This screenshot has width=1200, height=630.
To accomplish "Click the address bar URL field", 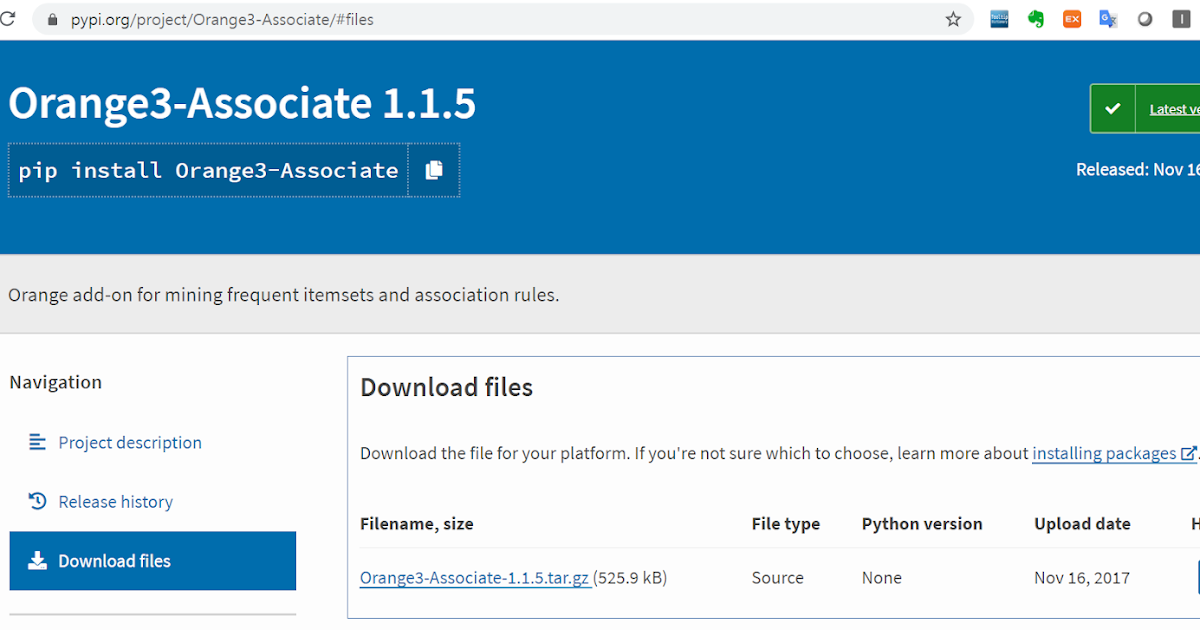I will (x=500, y=19).
